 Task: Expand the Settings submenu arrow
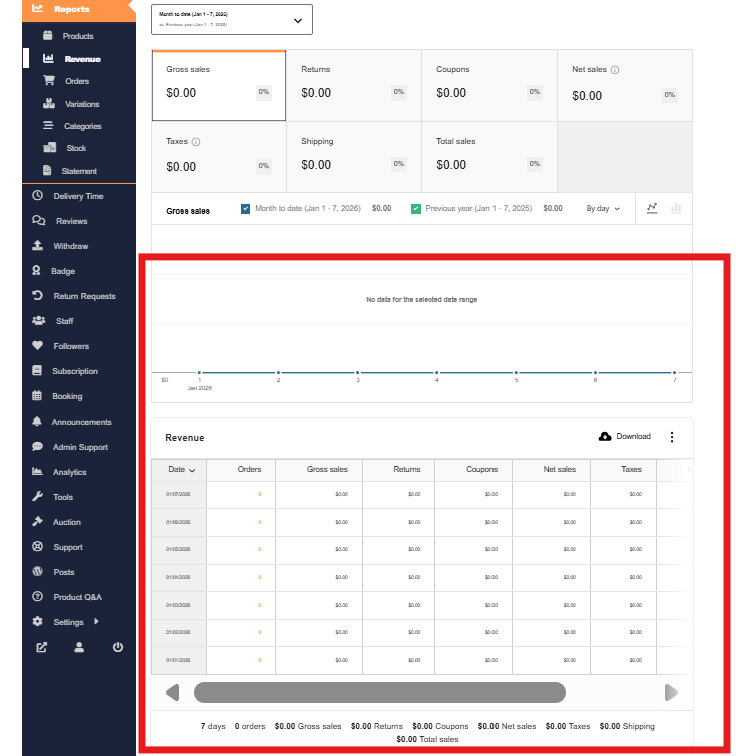click(x=96, y=622)
